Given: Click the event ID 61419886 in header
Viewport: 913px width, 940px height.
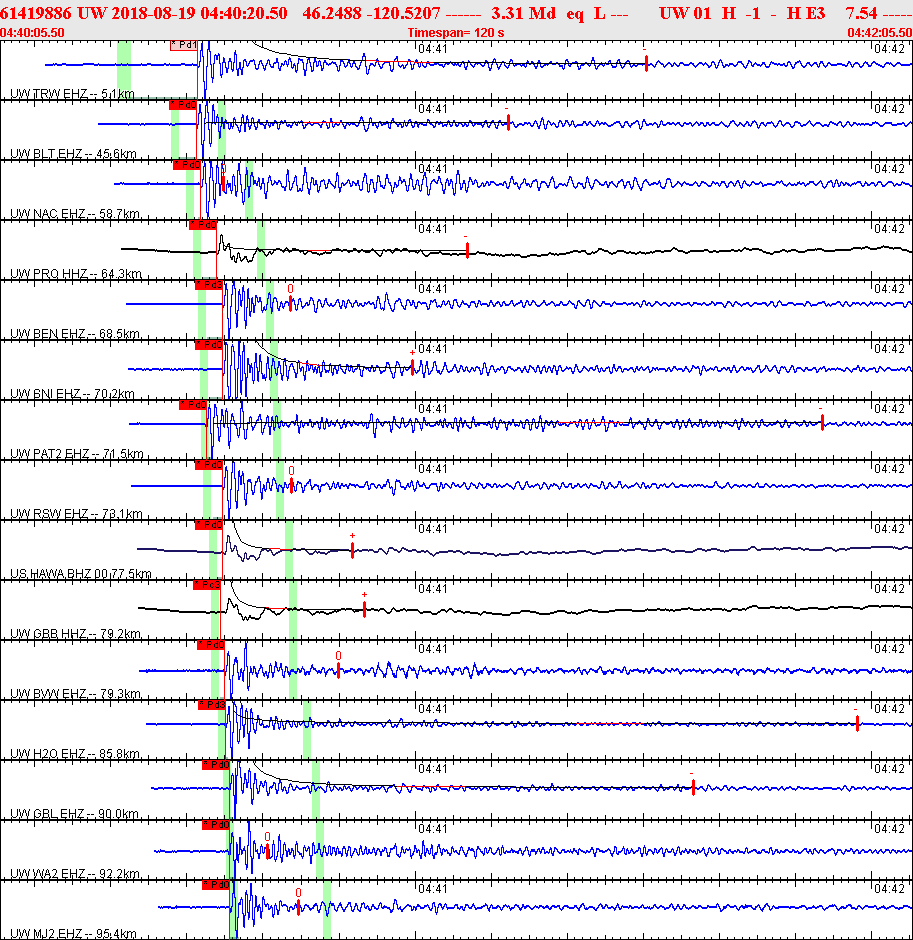Looking at the screenshot, I should coord(36,13).
